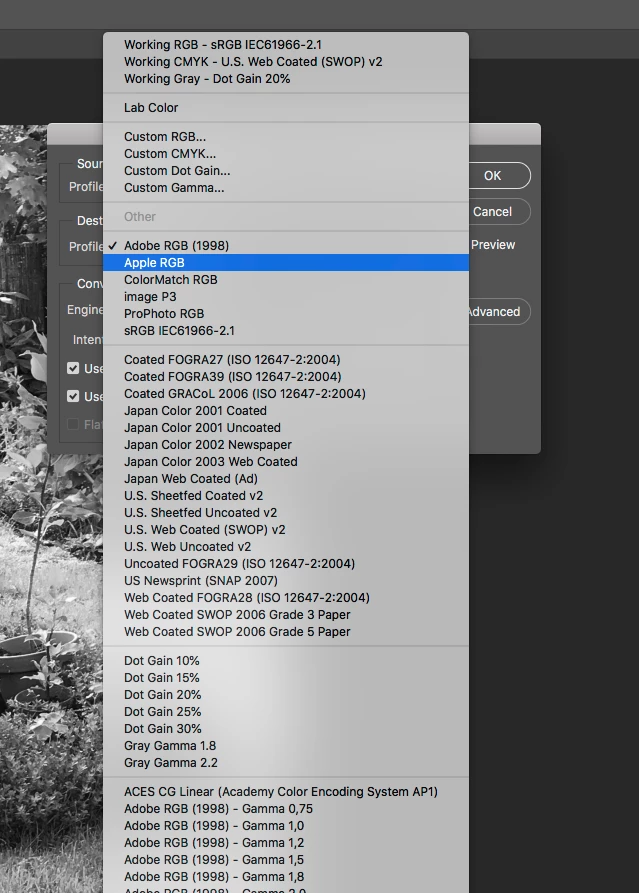
Task: Pick image P3 profile
Action: (x=286, y=297)
